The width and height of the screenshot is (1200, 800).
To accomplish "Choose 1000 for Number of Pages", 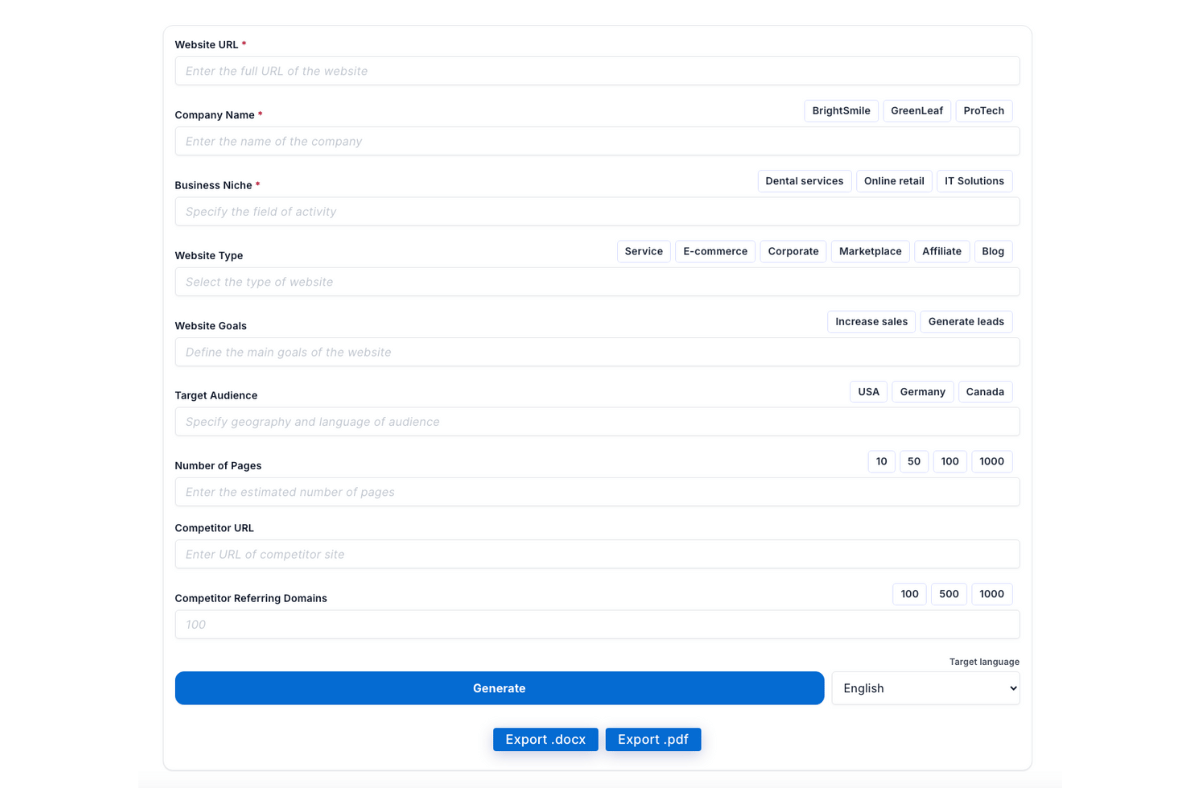I will pyautogui.click(x=992, y=462).
